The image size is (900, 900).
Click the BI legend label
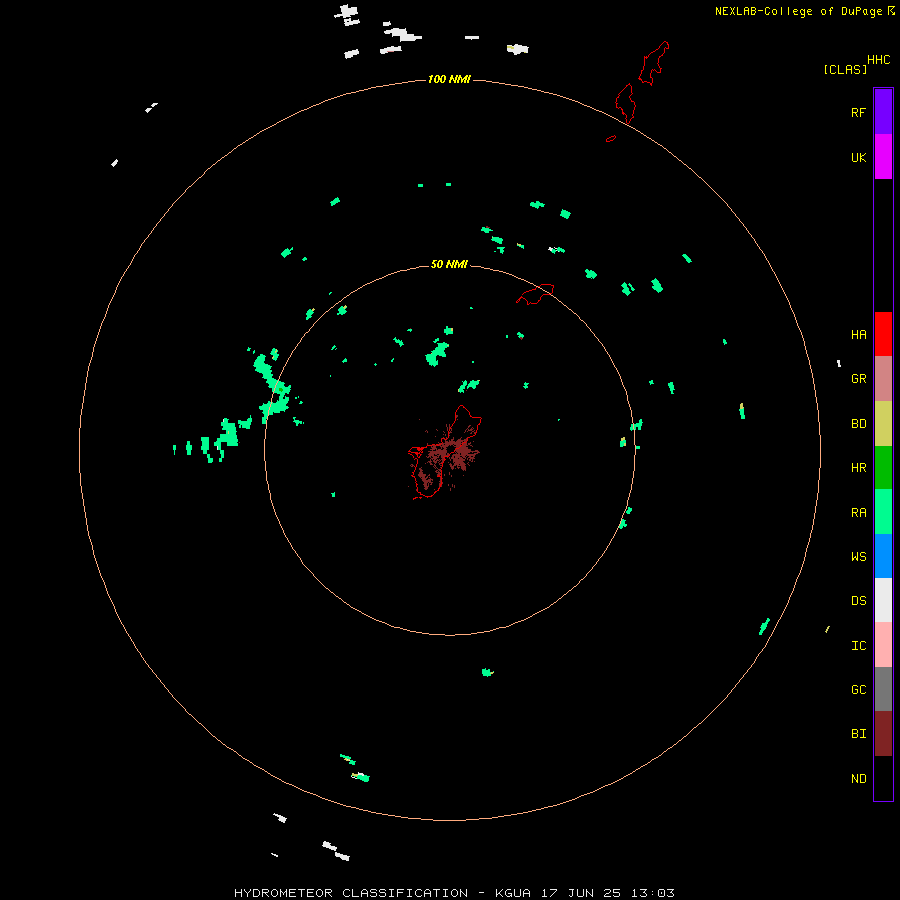pyautogui.click(x=858, y=734)
